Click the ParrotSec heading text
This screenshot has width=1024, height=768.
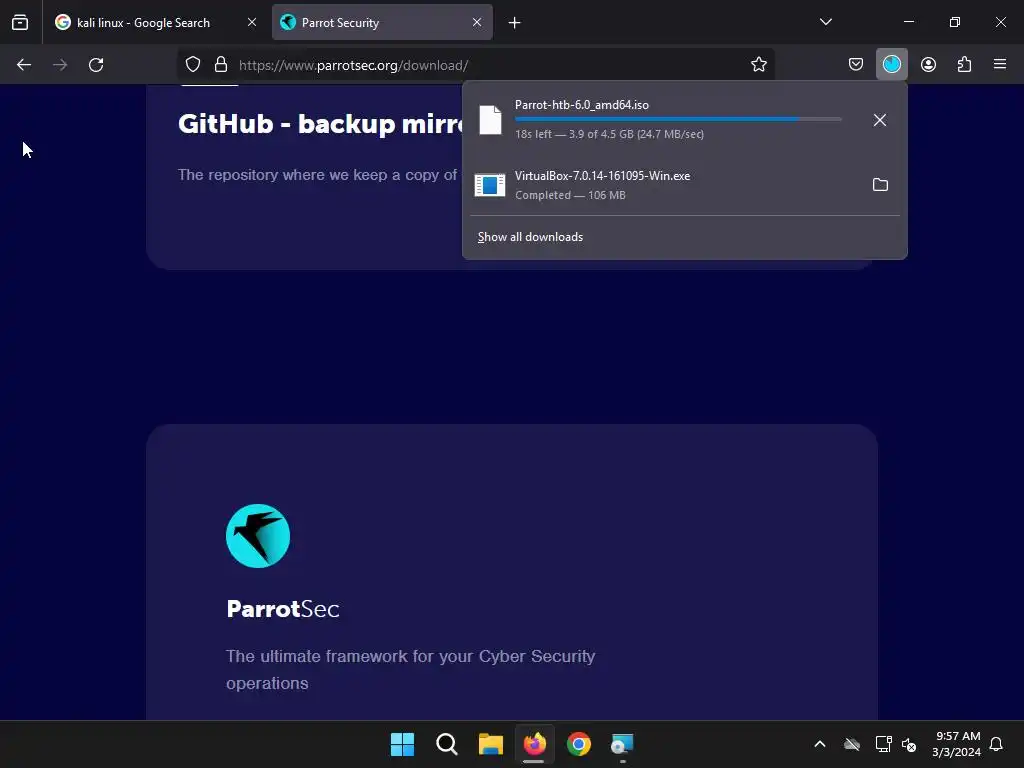click(283, 609)
